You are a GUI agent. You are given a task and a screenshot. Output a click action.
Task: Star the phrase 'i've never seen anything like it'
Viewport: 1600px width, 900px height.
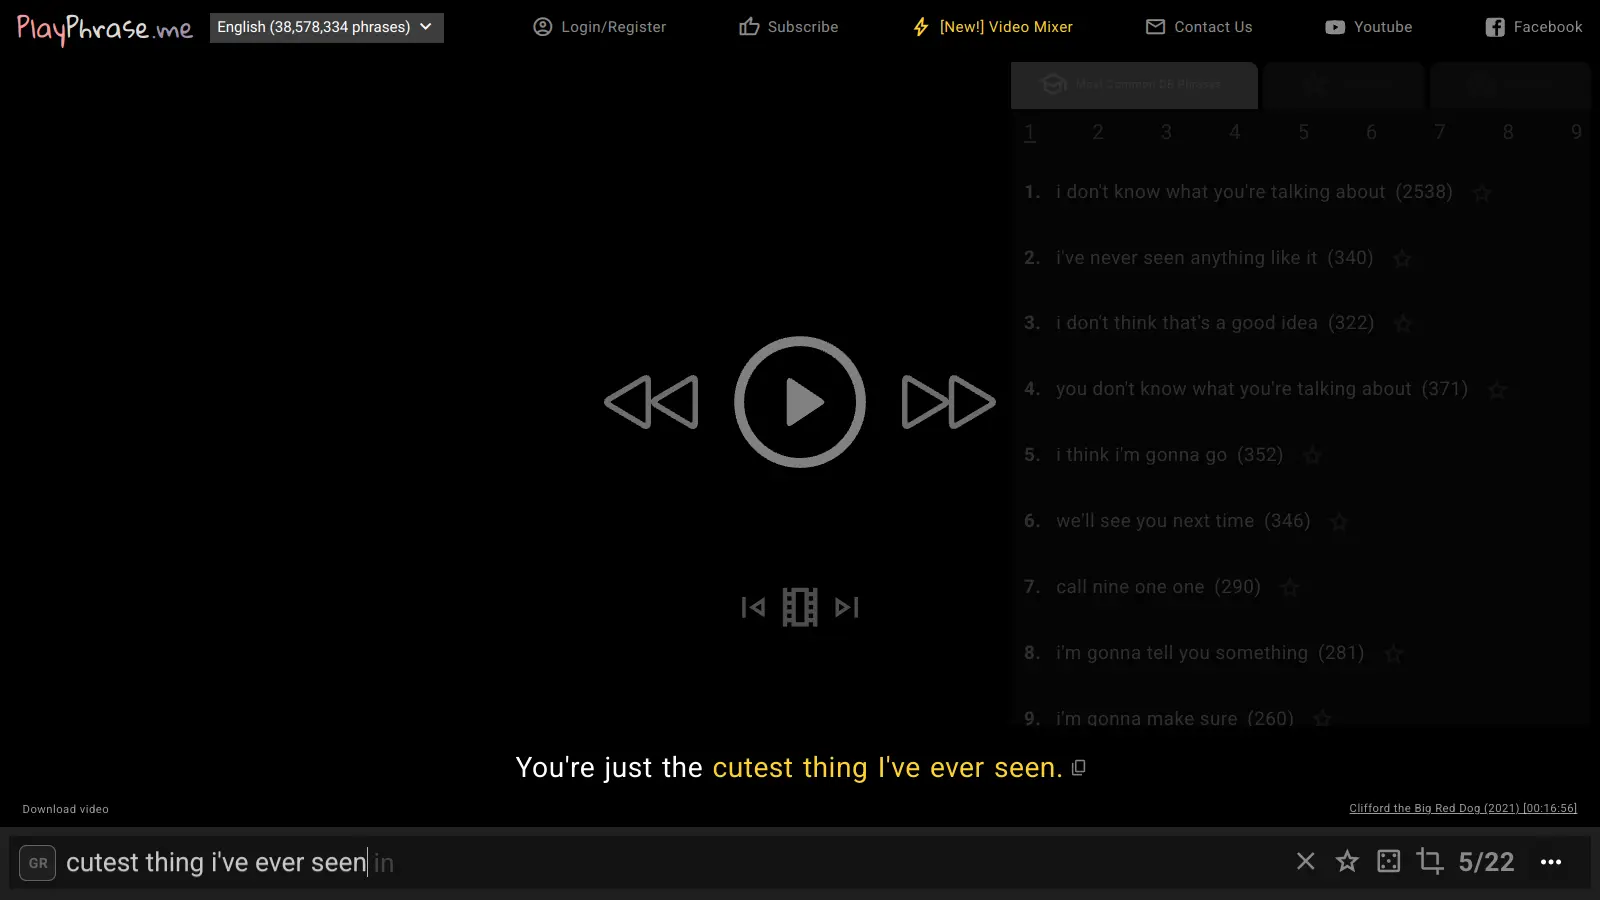click(x=1402, y=258)
